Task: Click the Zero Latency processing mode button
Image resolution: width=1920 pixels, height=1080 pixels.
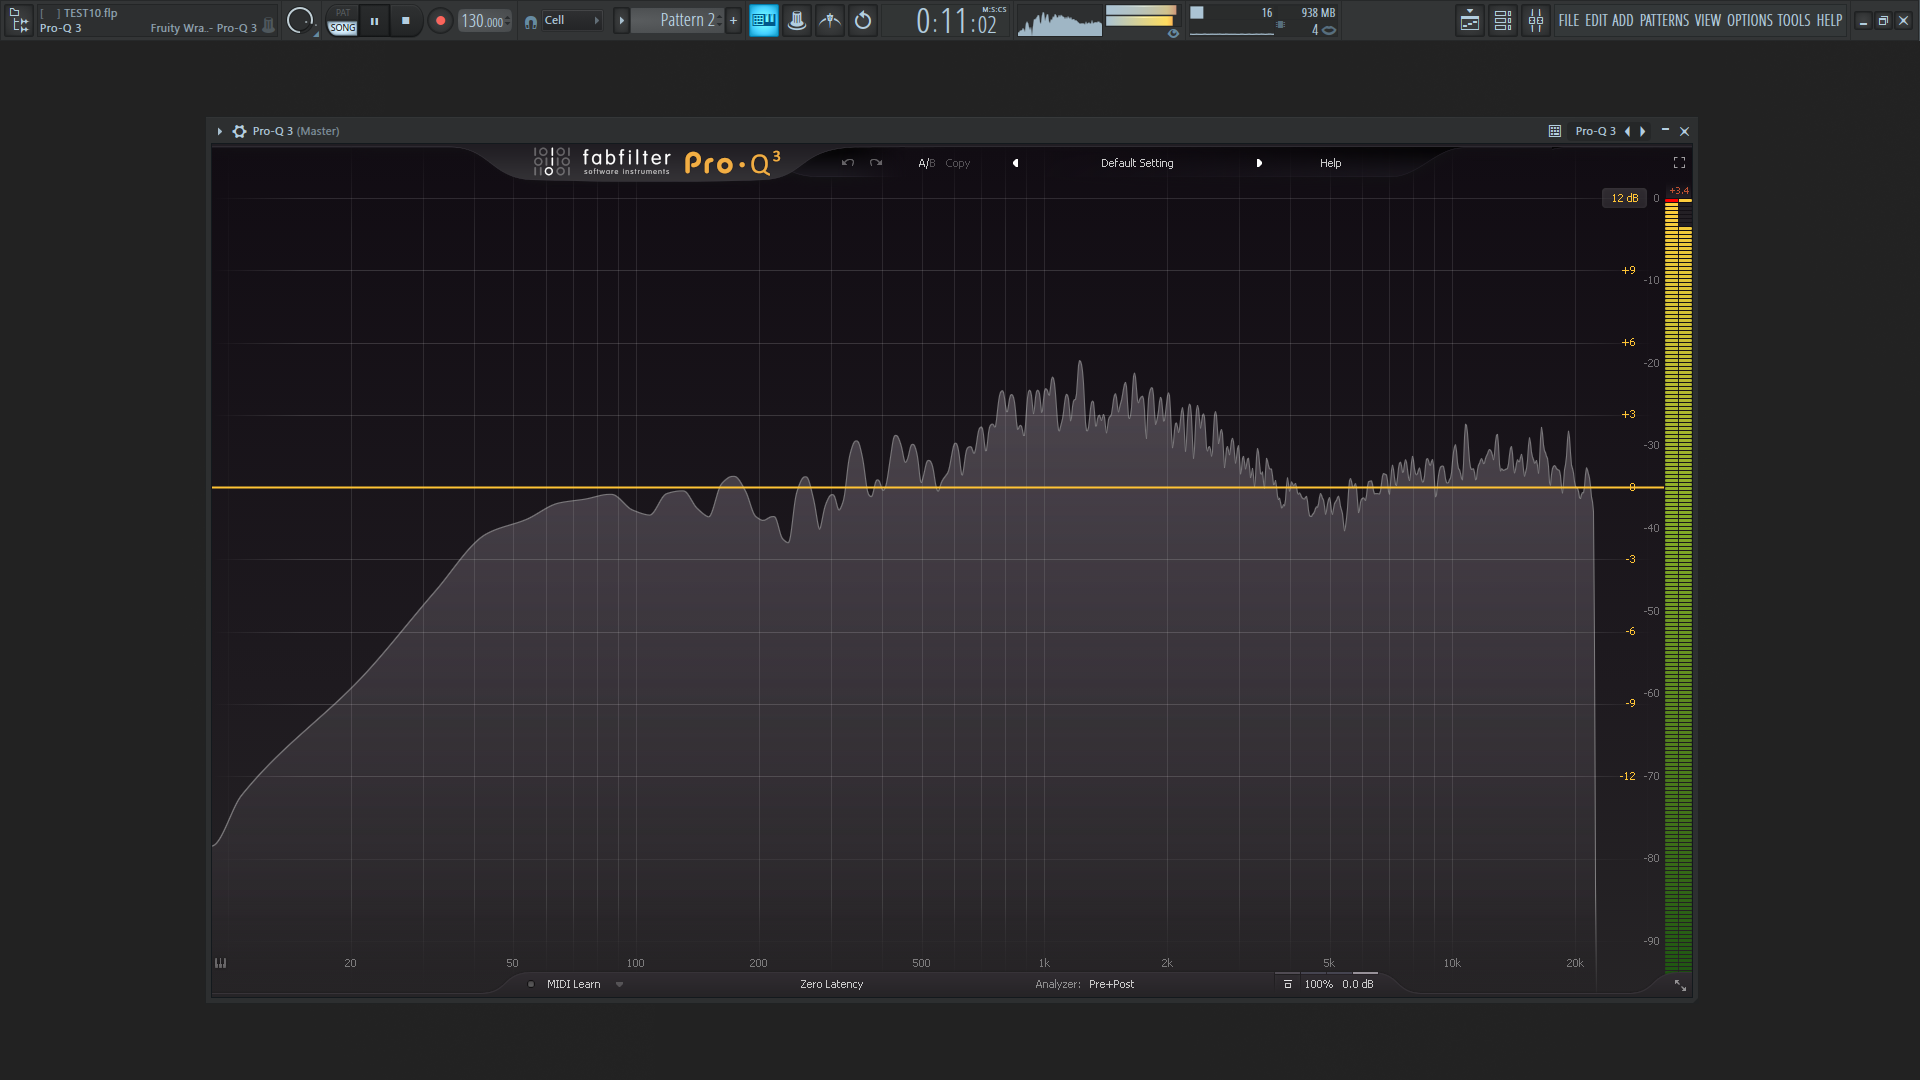Action: (x=831, y=984)
